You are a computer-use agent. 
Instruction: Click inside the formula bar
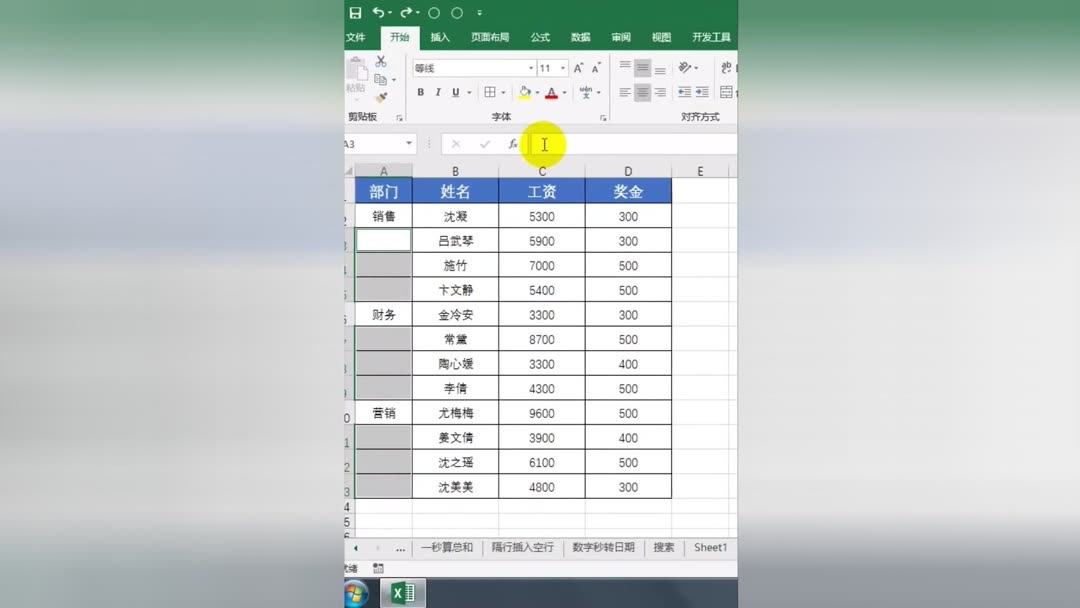[x=600, y=143]
